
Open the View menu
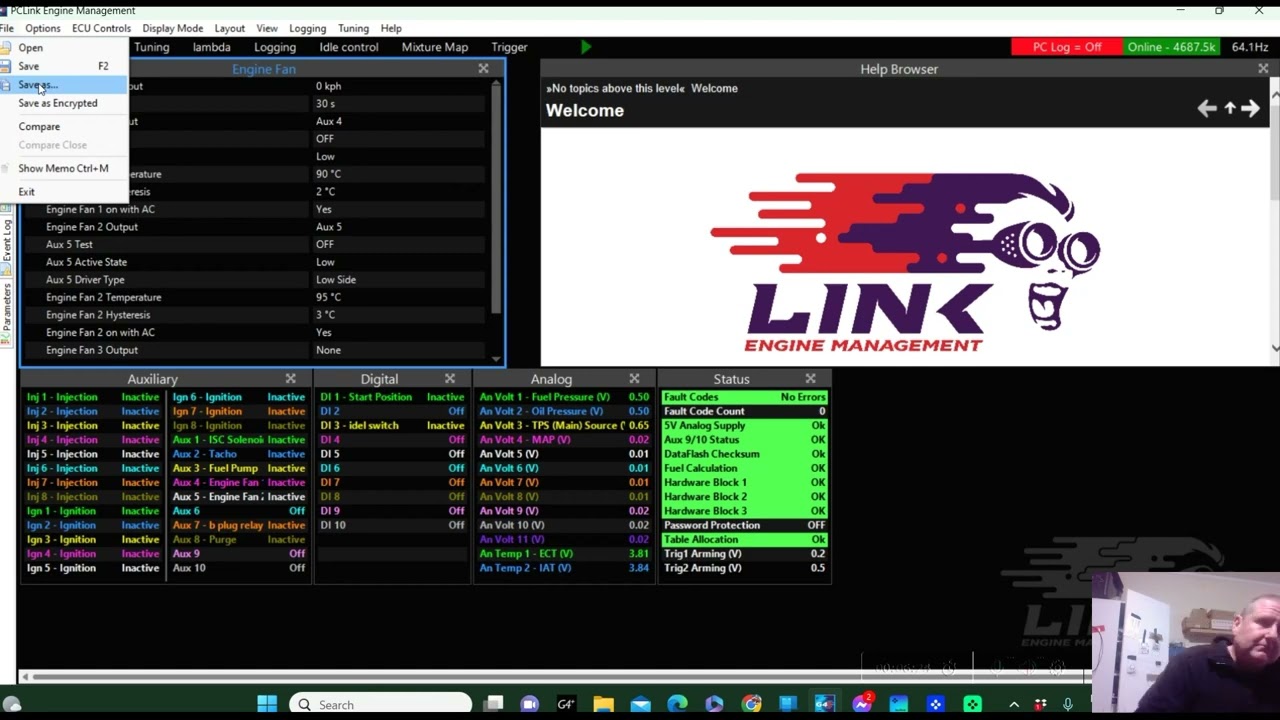(267, 28)
